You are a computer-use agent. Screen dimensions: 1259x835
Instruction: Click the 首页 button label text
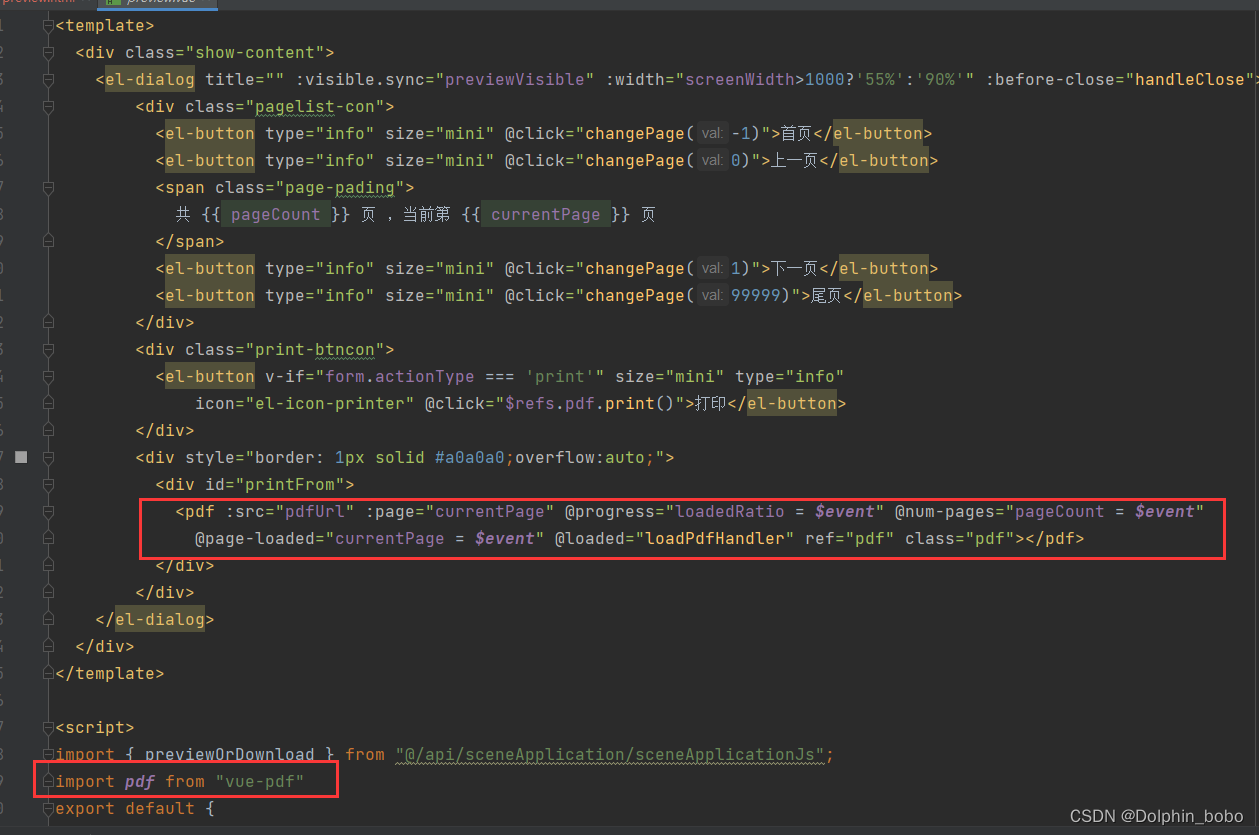795,133
